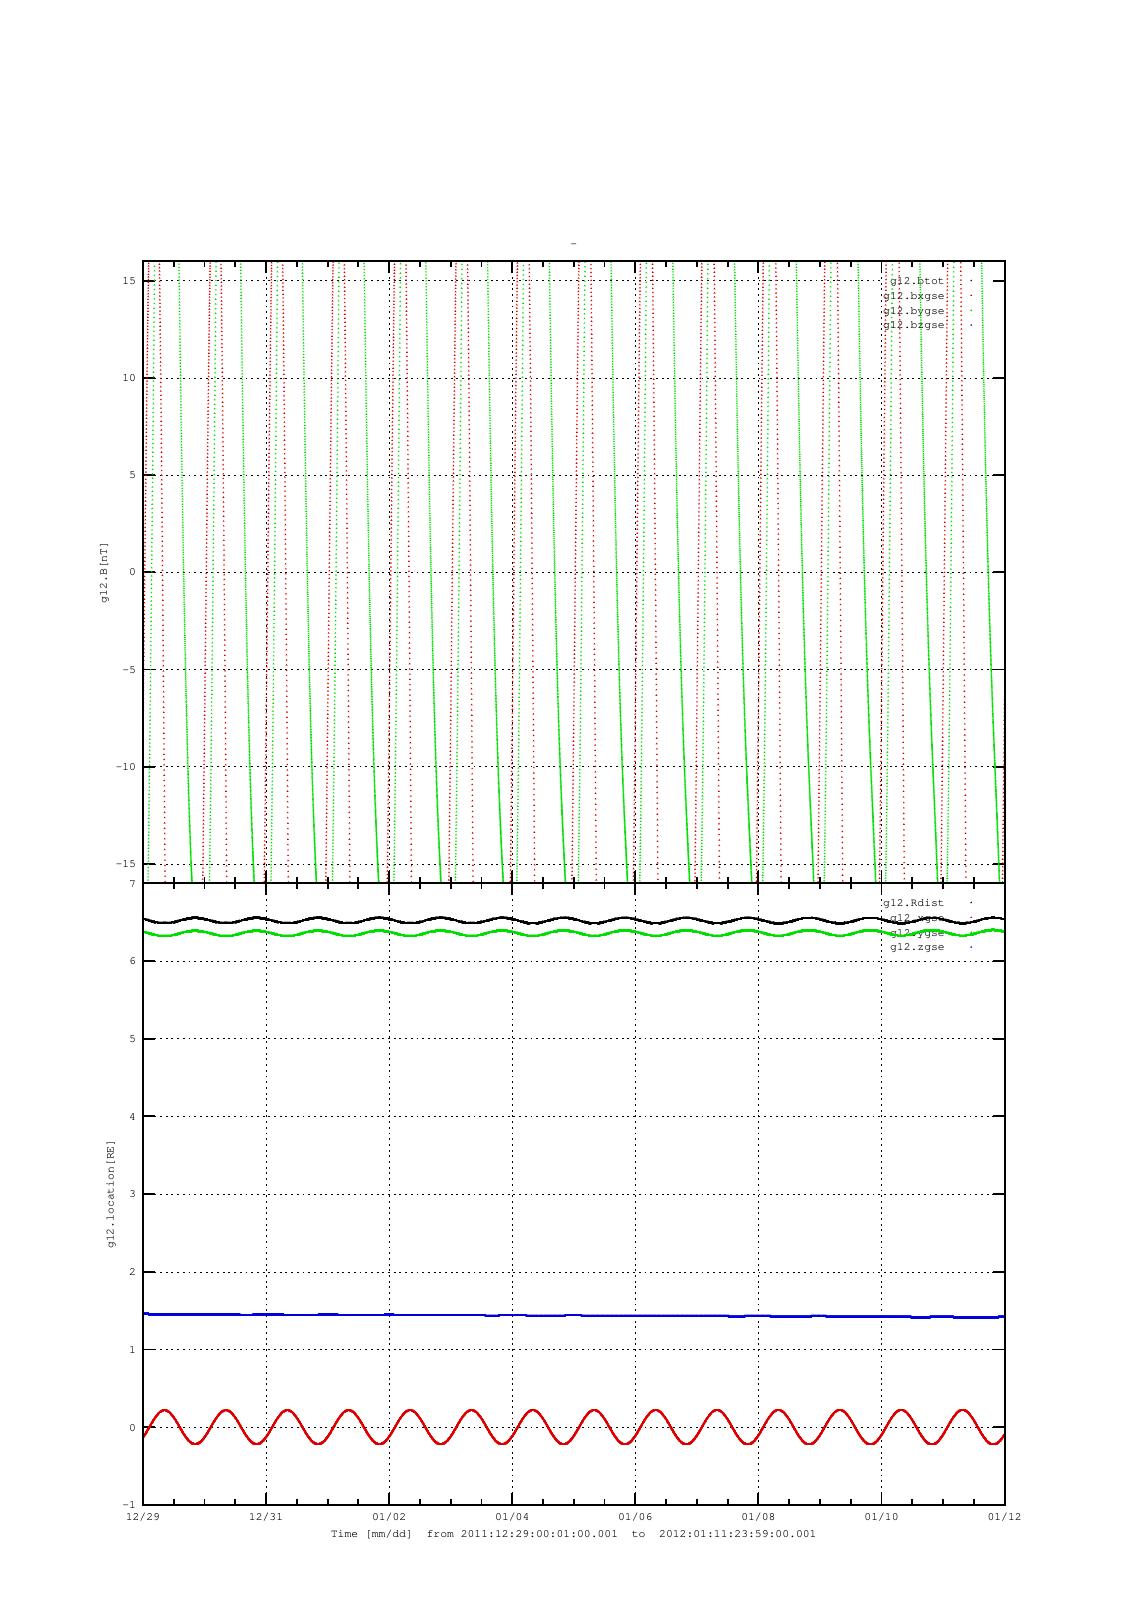This screenshot has height=1600, width=1131.
Task: Click the -1 tick on location axis
Action: click(130, 1505)
